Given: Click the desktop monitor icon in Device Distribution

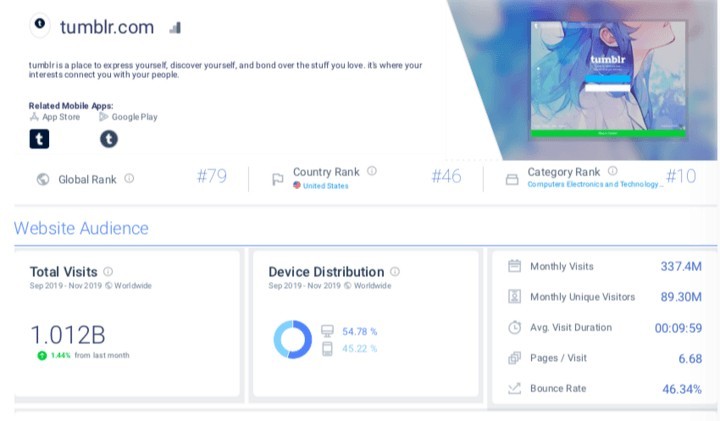Looking at the screenshot, I should (327, 331).
